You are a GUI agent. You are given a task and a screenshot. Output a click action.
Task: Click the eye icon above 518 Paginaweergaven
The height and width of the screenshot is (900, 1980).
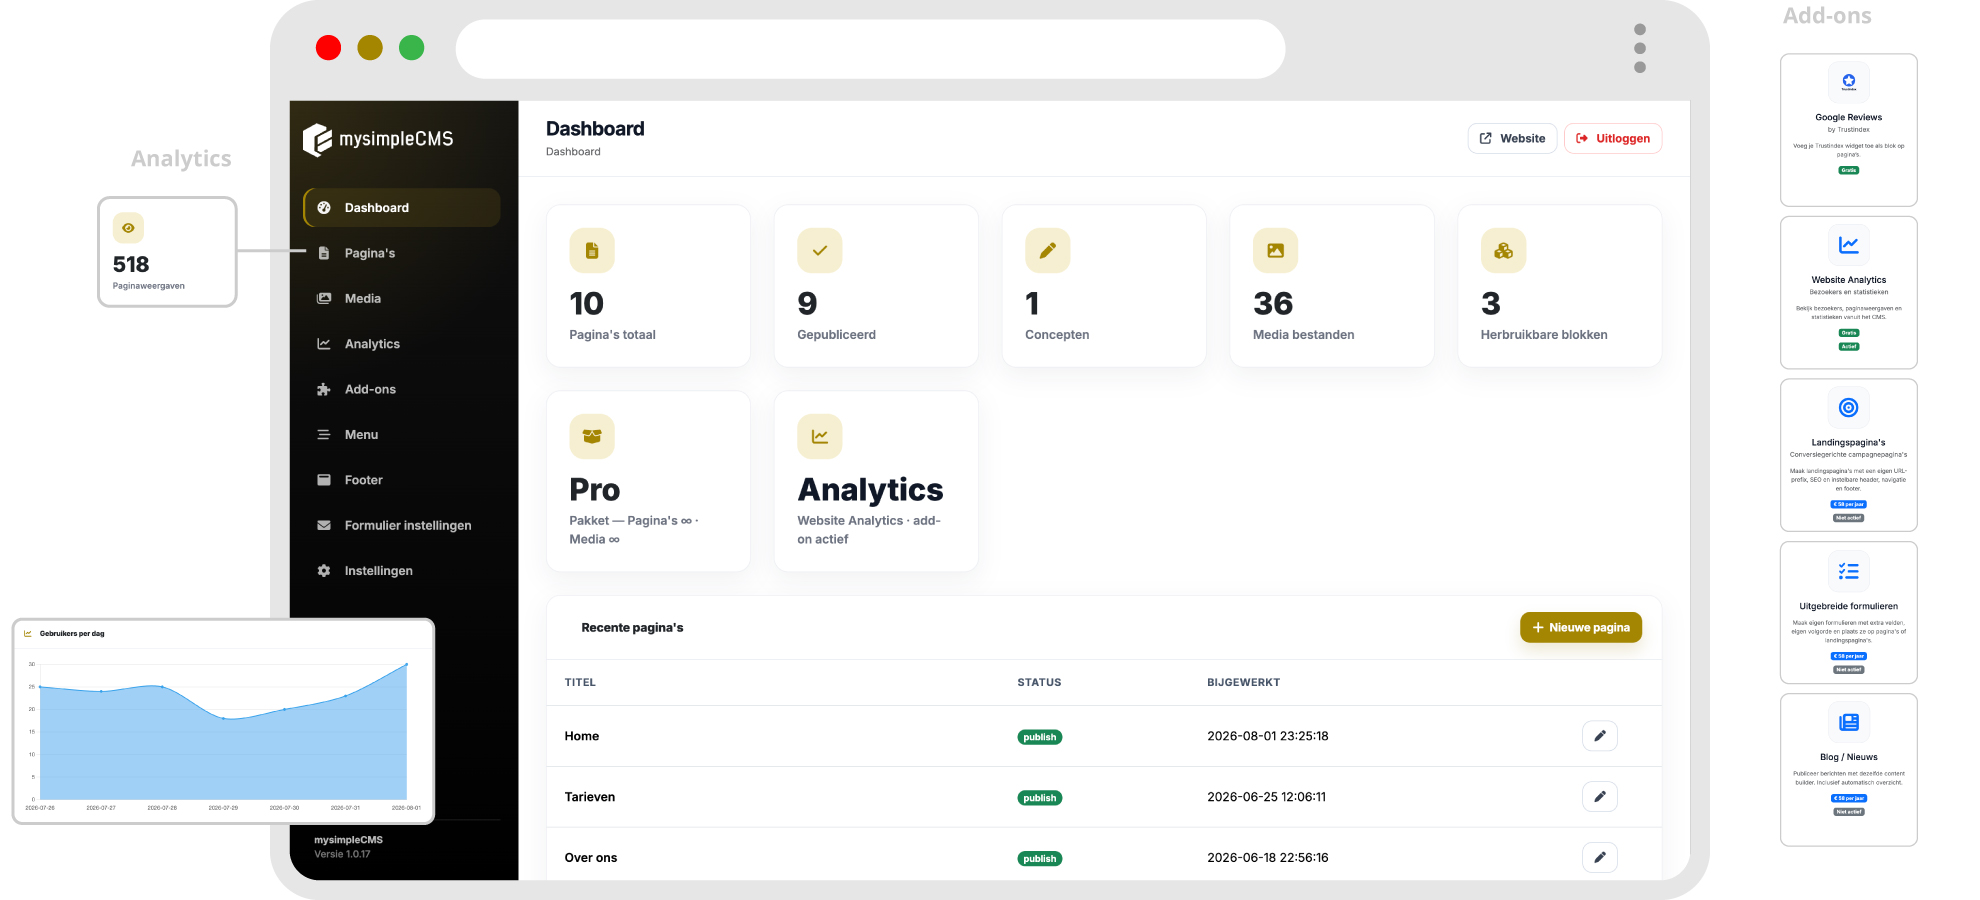128,228
